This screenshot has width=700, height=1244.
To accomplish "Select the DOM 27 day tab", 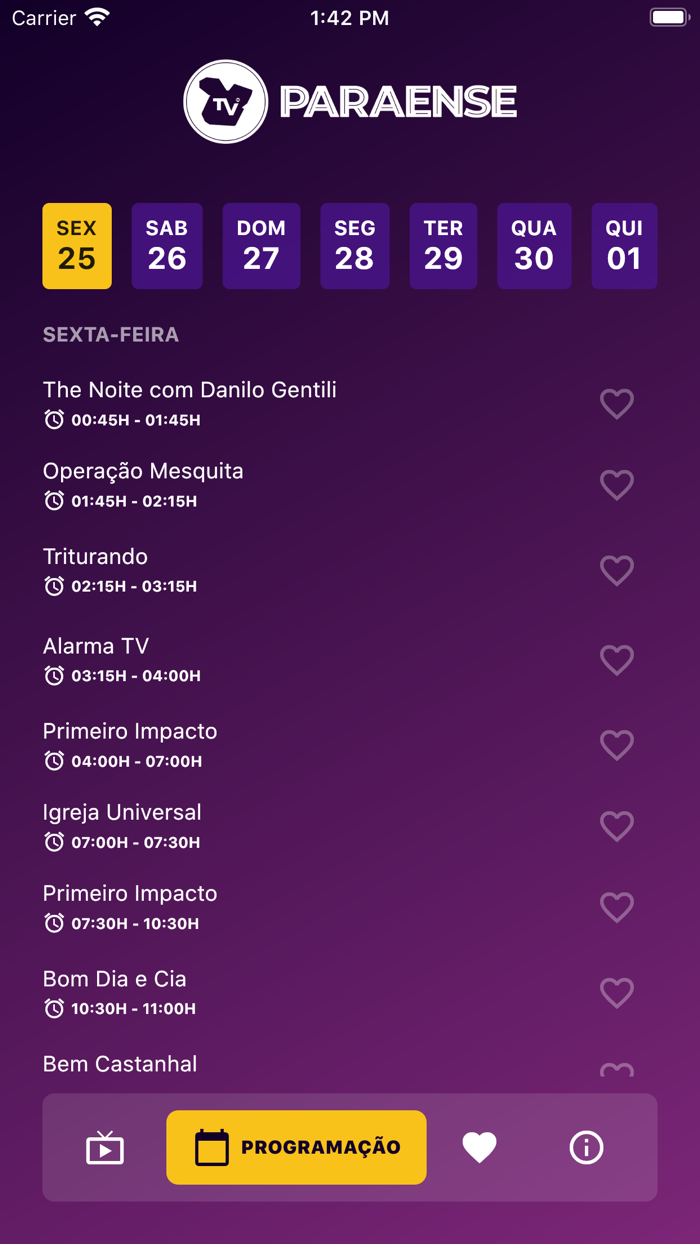I will pyautogui.click(x=261, y=246).
